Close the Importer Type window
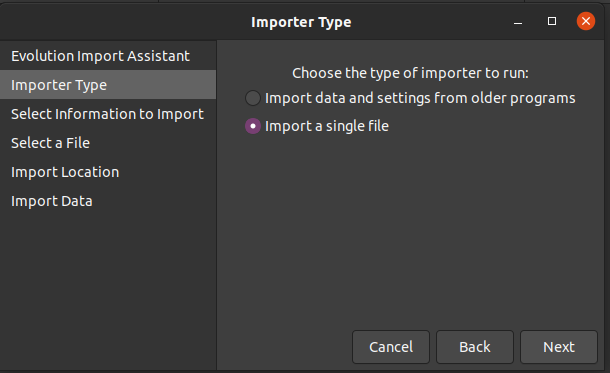The width and height of the screenshot is (610, 373). tap(585, 21)
